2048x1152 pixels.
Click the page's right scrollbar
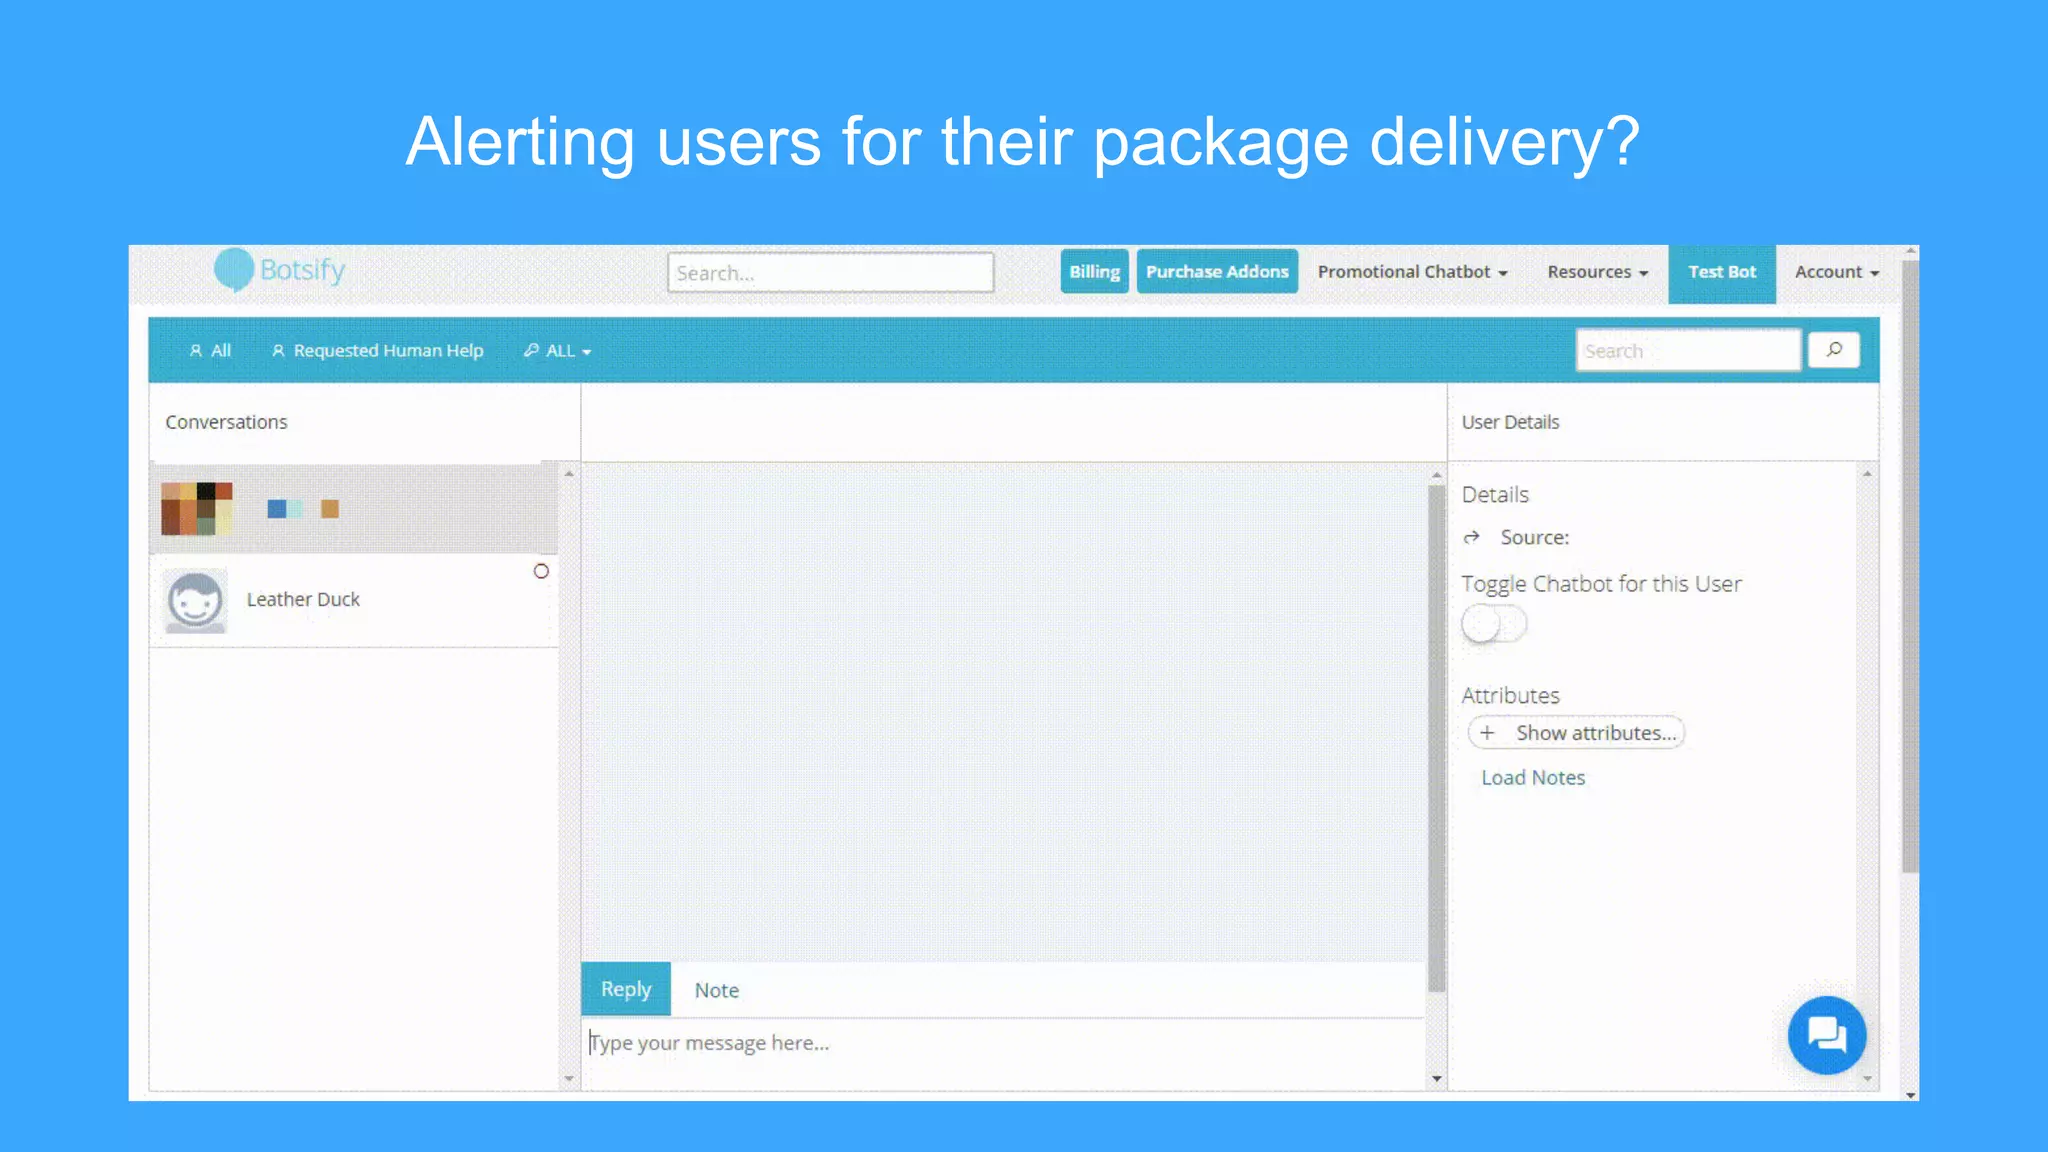(1910, 565)
